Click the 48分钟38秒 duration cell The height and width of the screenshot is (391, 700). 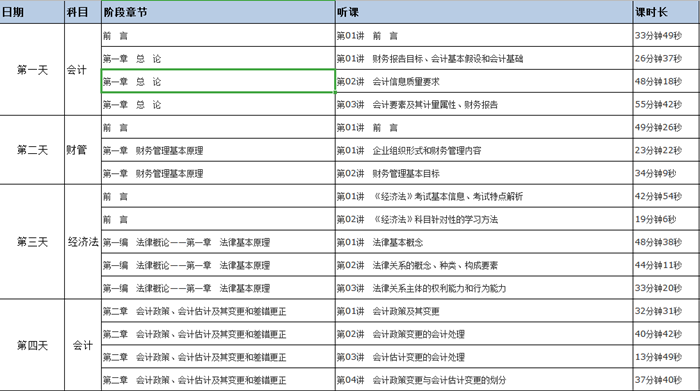click(667, 242)
